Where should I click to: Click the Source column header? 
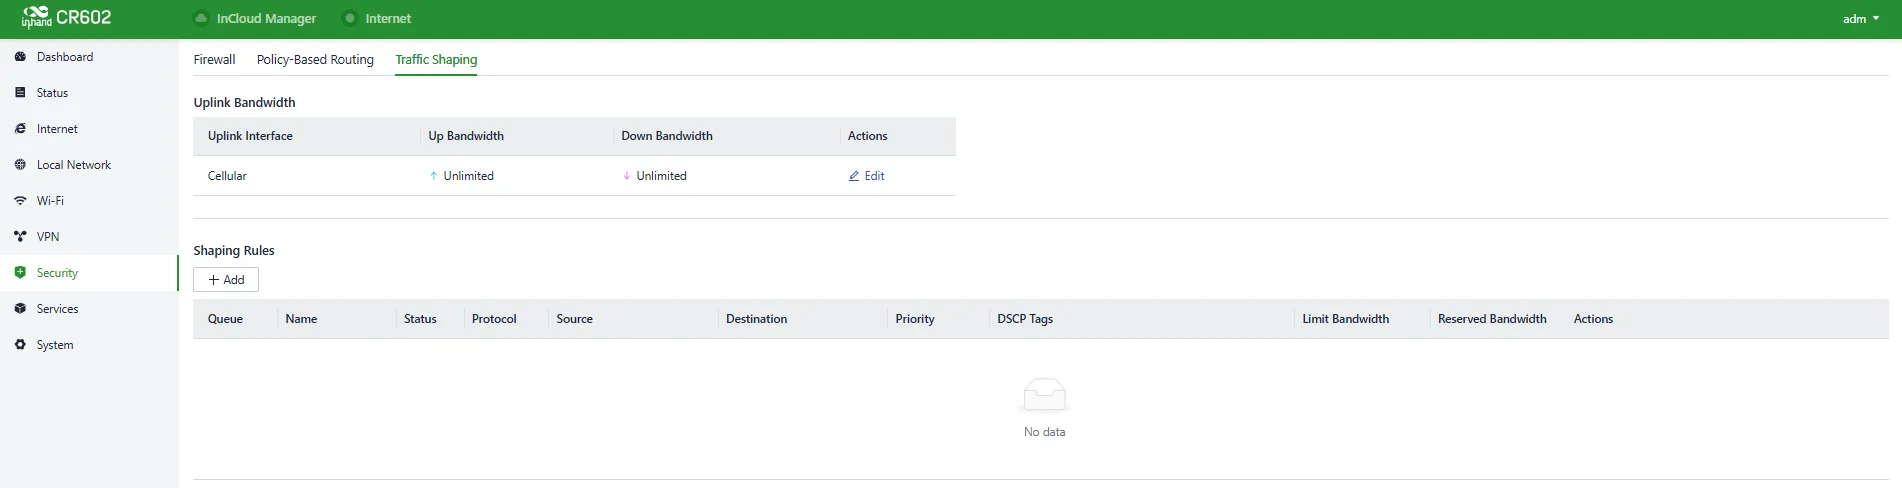574,319
